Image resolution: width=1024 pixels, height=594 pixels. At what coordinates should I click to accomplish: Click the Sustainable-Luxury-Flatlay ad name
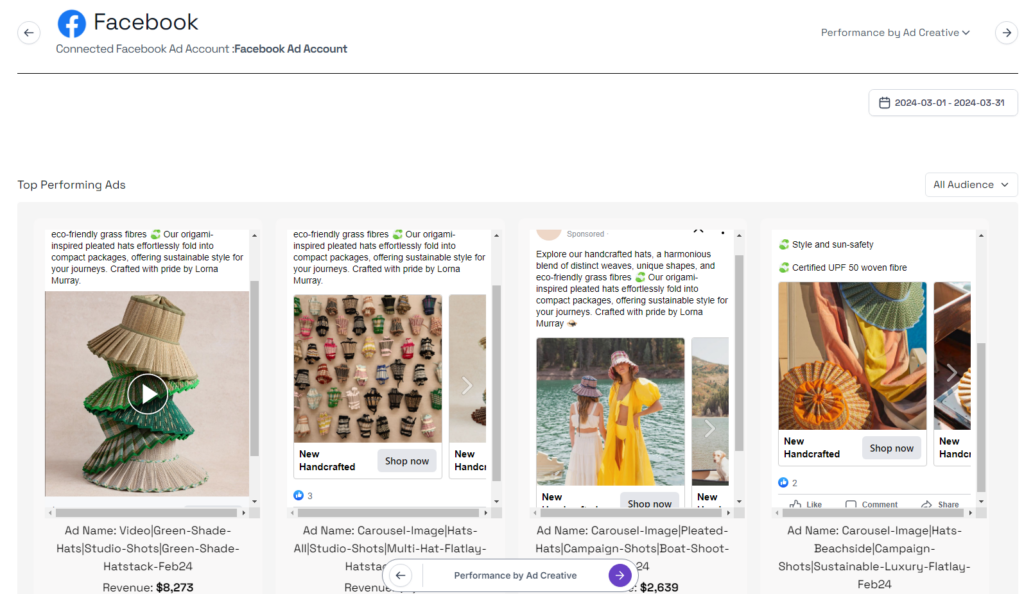pyautogui.click(x=874, y=557)
